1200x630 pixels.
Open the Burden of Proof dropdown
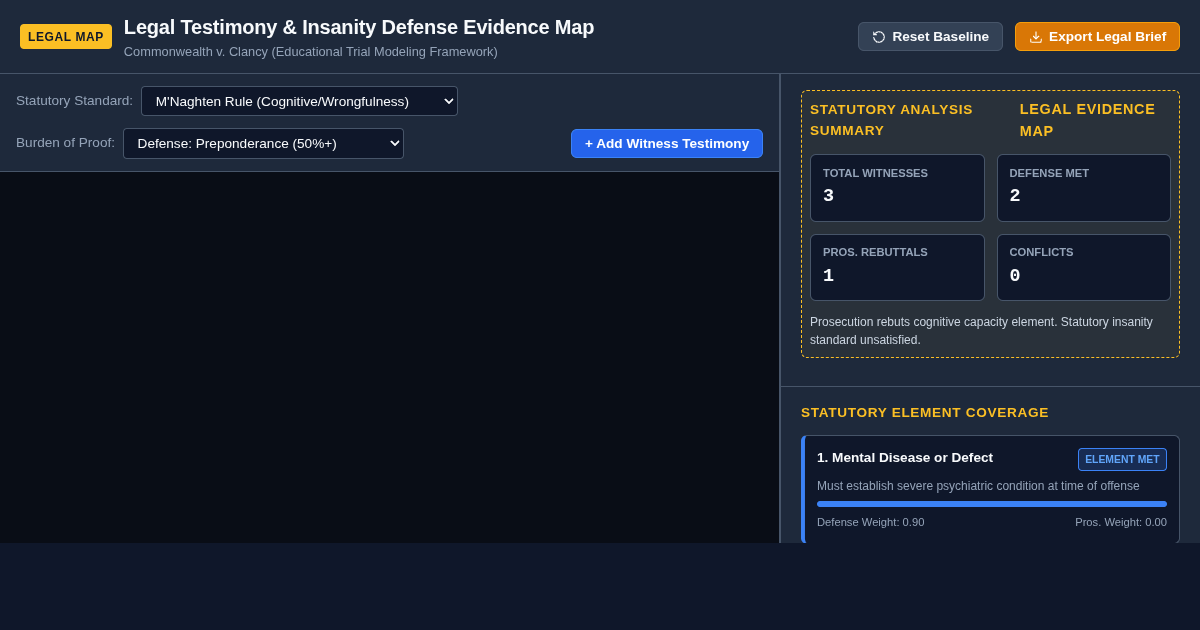click(263, 143)
